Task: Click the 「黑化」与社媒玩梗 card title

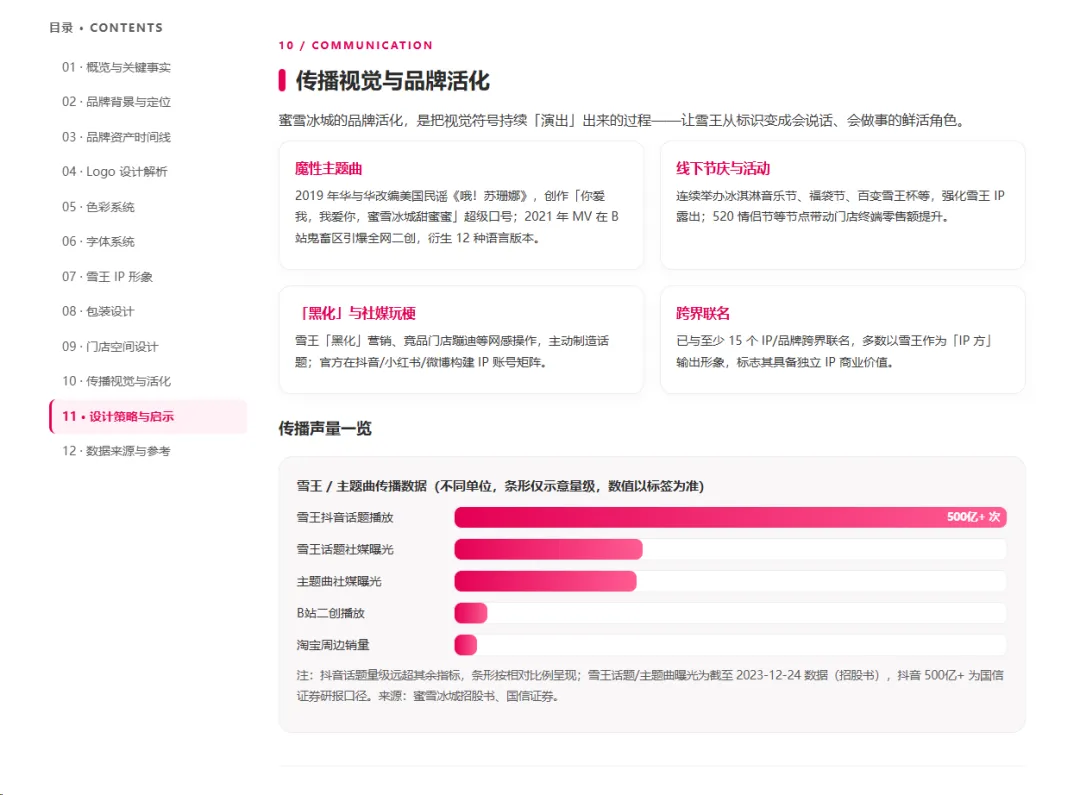Action: pyautogui.click(x=355, y=313)
